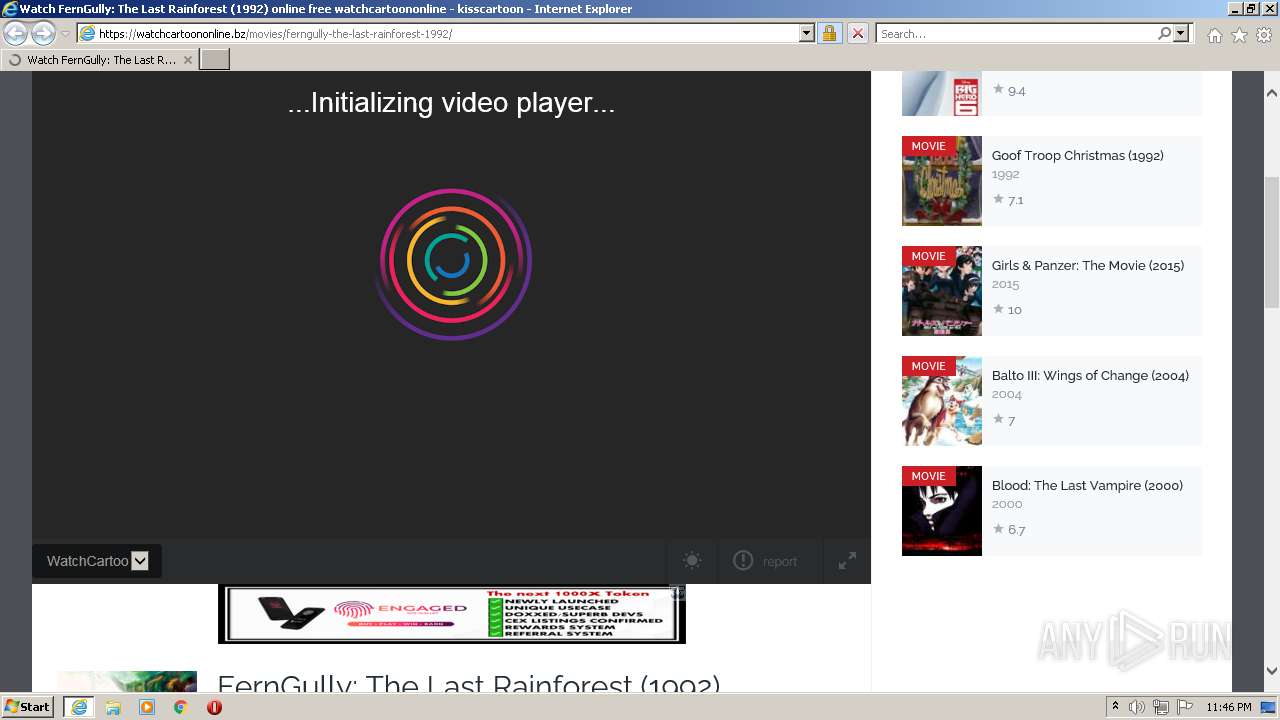Click the Engaged token banner ad
This screenshot has width=1280, height=720.
pyautogui.click(x=452, y=614)
